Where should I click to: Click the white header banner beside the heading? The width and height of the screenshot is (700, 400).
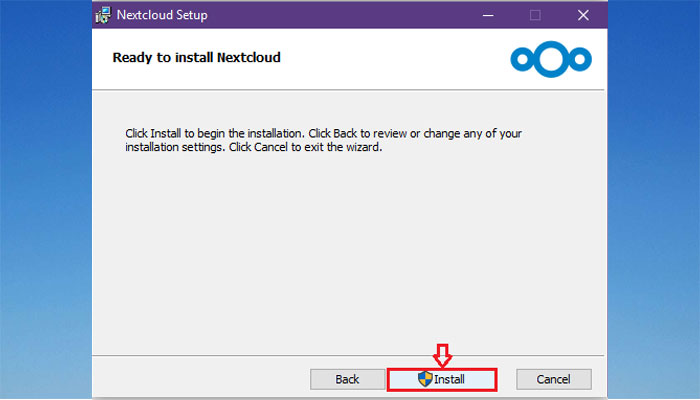coord(393,58)
